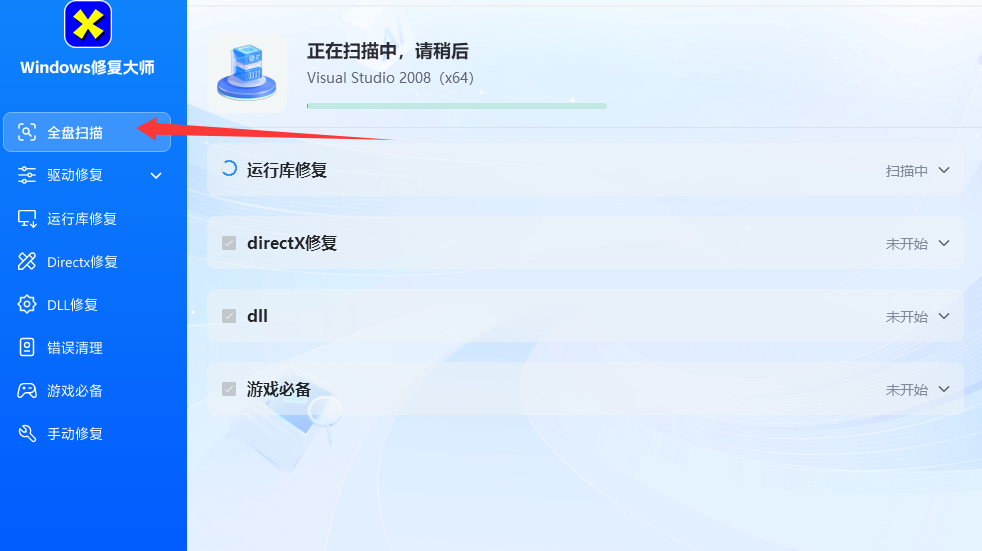Expand the 驱动修复 submenu chevron
This screenshot has width=982, height=551.
click(x=156, y=176)
